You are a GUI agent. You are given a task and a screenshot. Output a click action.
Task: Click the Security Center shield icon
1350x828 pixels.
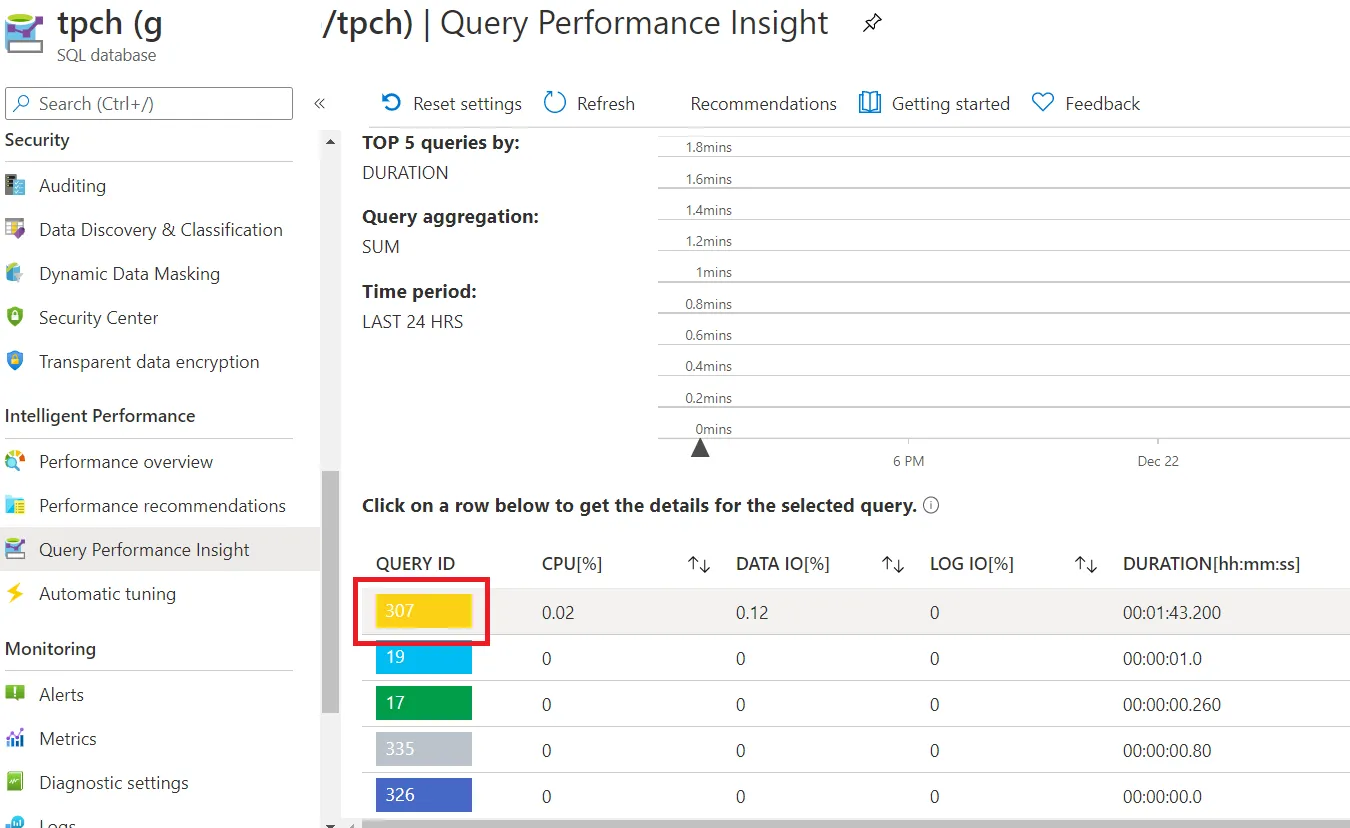pyautogui.click(x=15, y=317)
